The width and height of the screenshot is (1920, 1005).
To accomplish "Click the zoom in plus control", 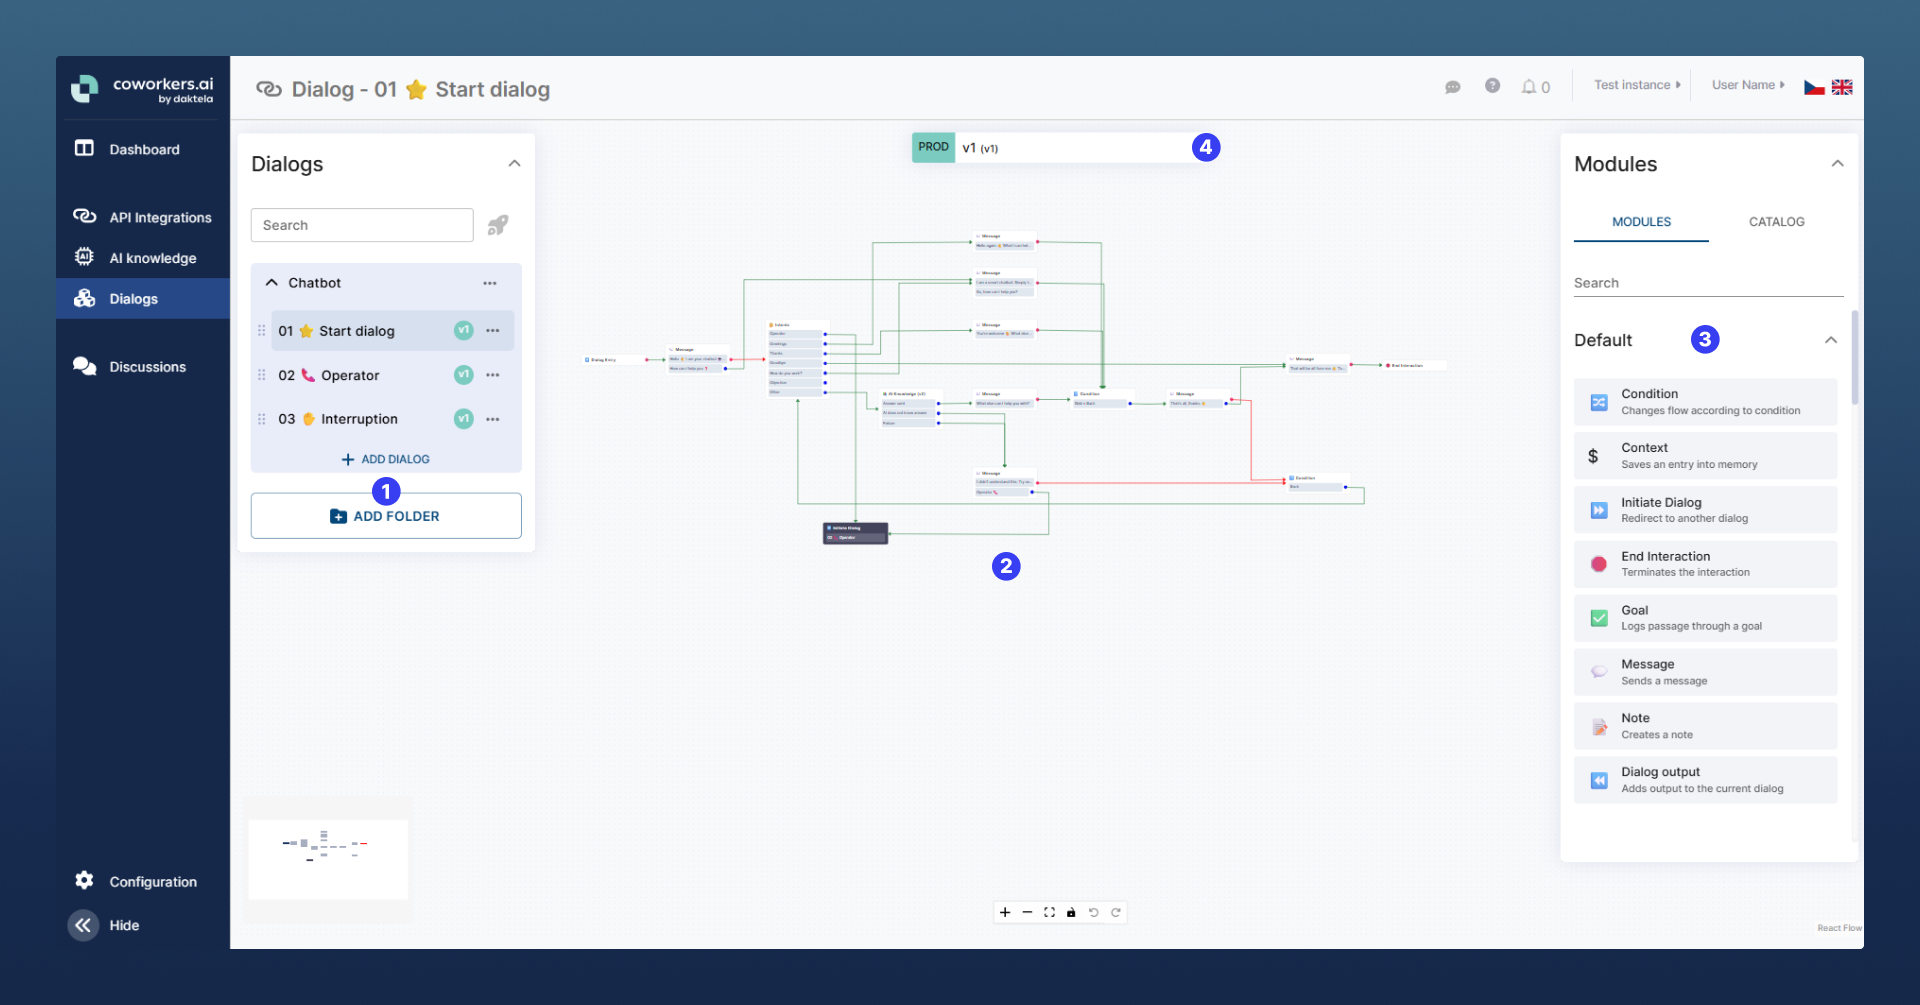I will pyautogui.click(x=1005, y=912).
